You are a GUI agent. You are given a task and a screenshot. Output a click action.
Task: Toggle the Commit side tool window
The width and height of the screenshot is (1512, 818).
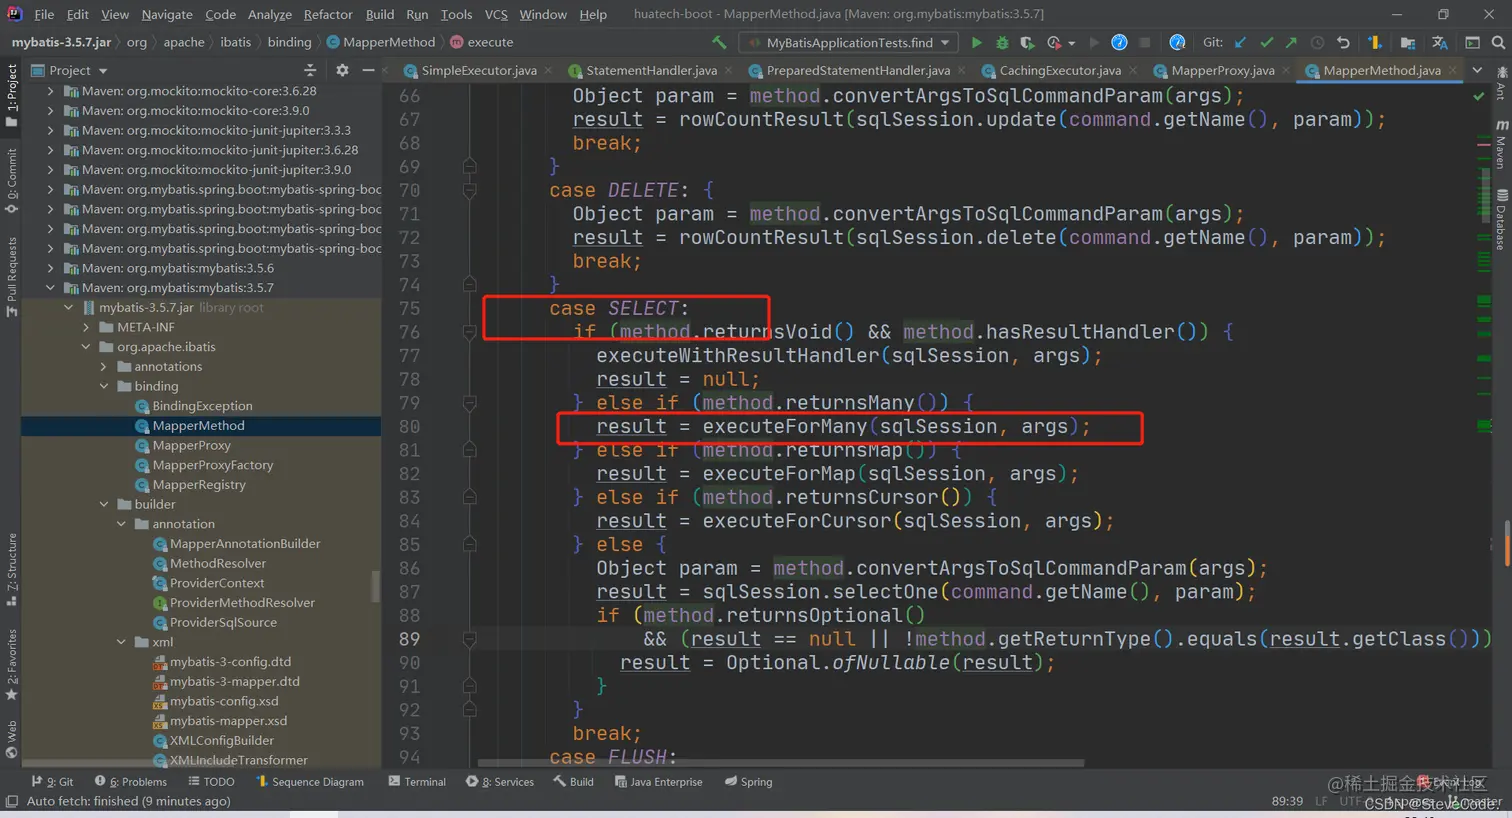(x=11, y=180)
